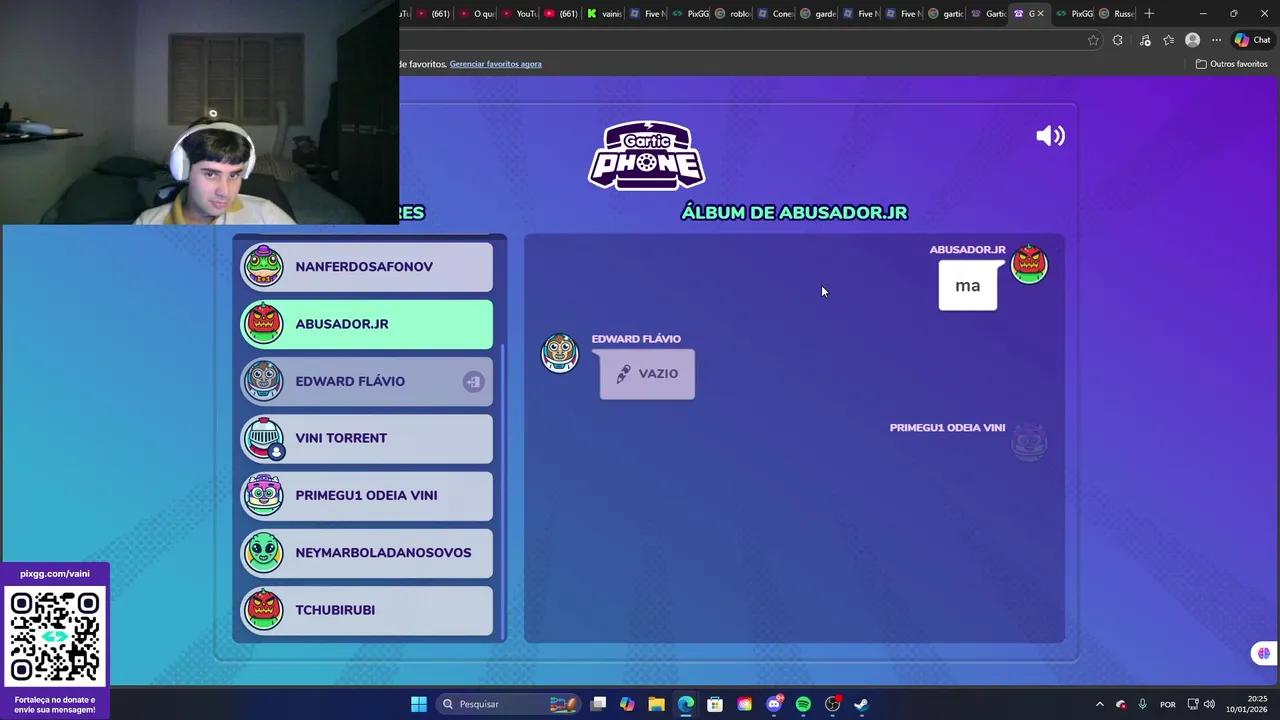This screenshot has width=1280, height=720.
Task: Open Copilot Chat in browser toolbar
Action: [1252, 40]
